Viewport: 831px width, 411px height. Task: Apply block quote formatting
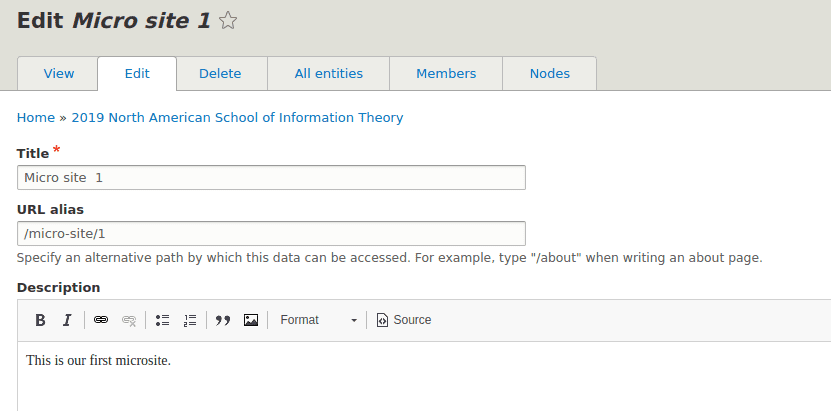point(223,320)
